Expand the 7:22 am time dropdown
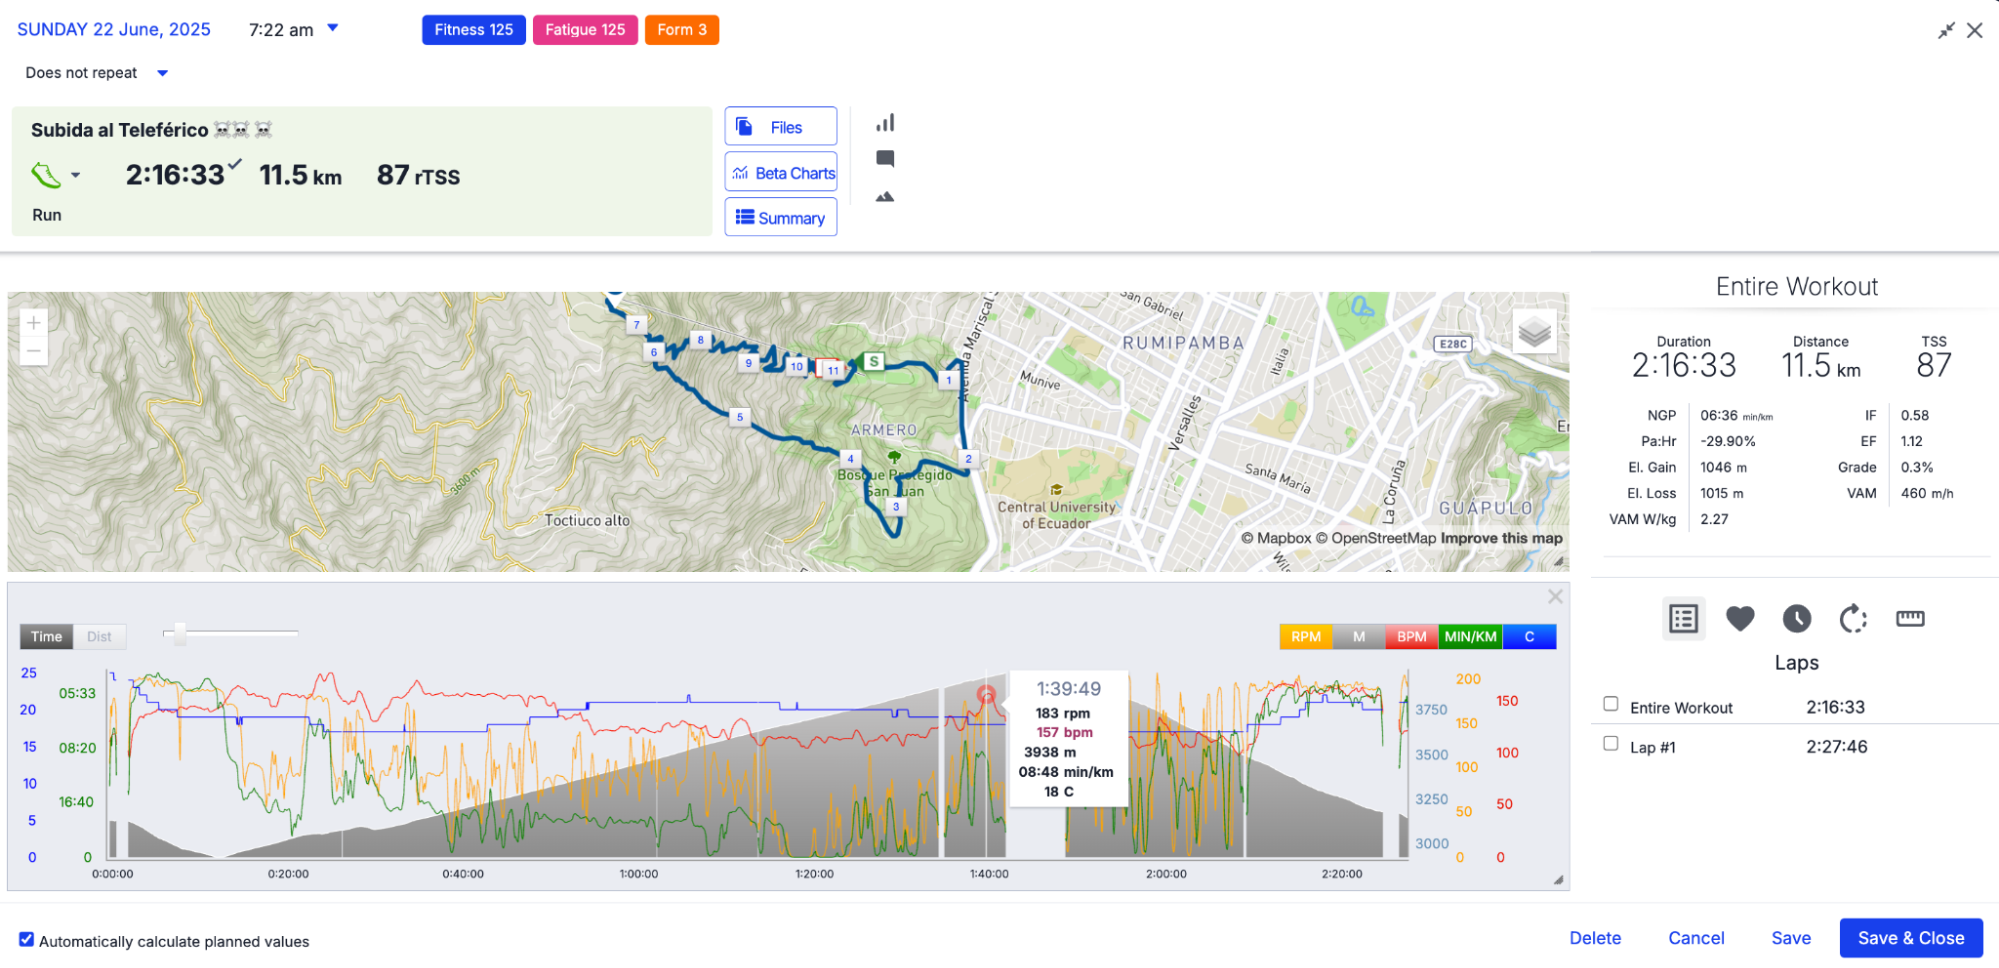Screen dimensions: 1999x968 333,28
